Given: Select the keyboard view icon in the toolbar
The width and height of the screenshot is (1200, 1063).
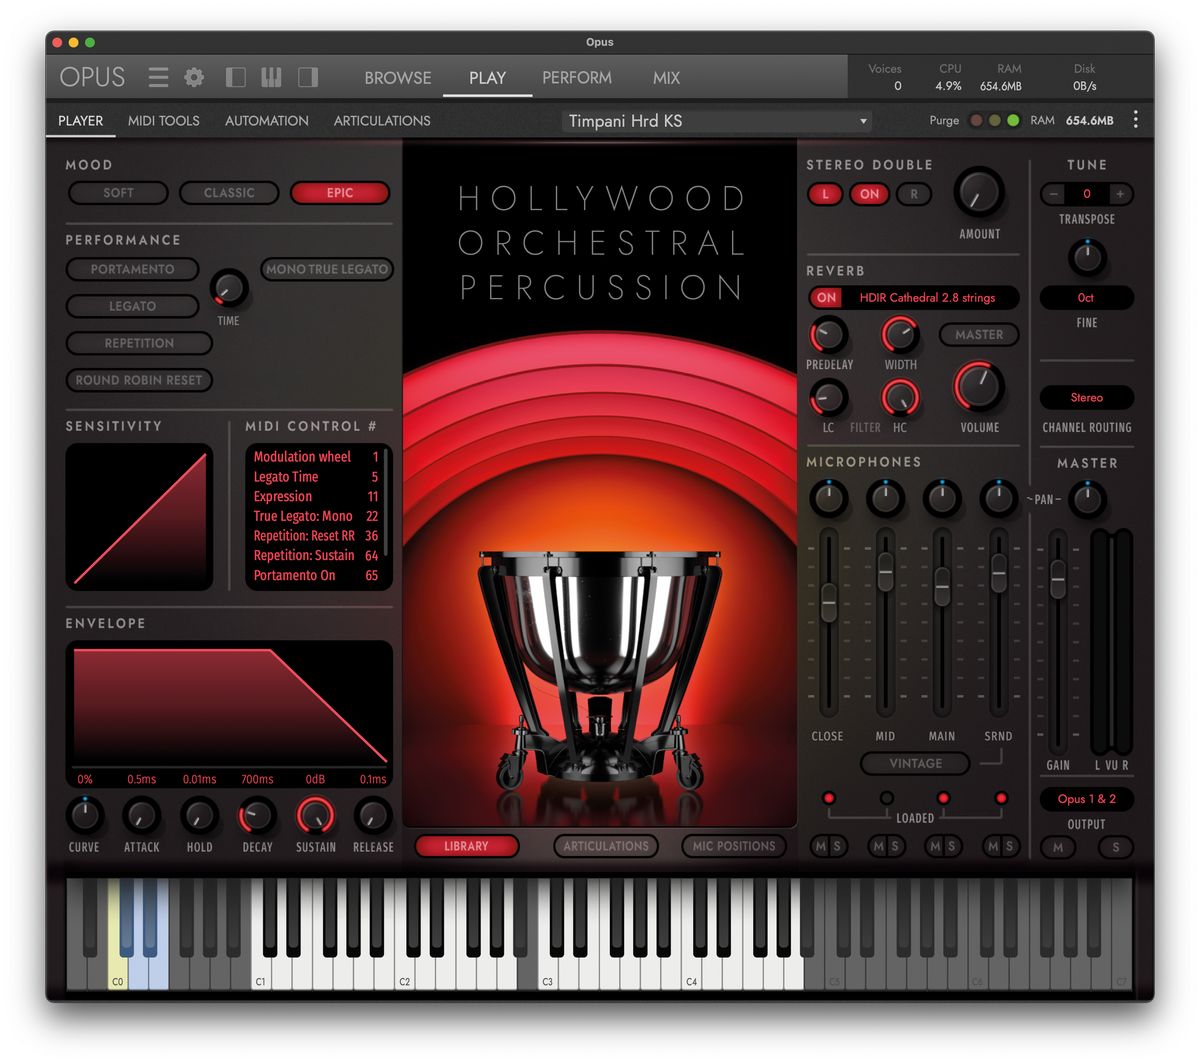Looking at the screenshot, I should (271, 76).
